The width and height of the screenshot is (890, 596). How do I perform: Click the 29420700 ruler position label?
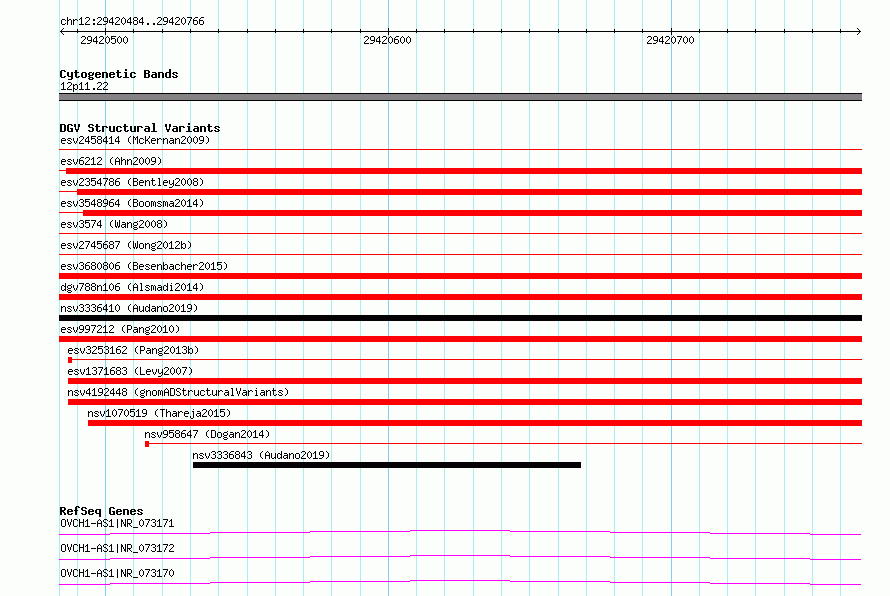(670, 40)
